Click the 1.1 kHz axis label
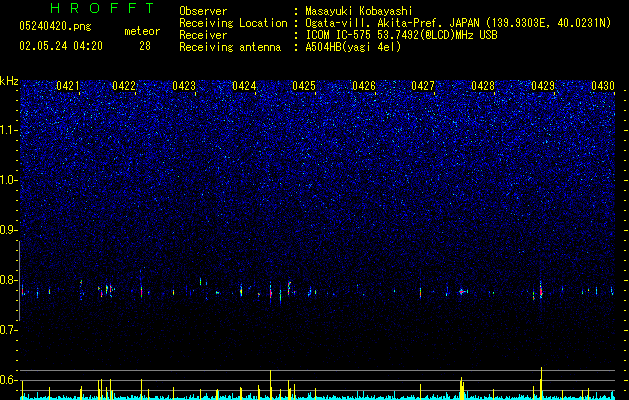 coord(9,130)
